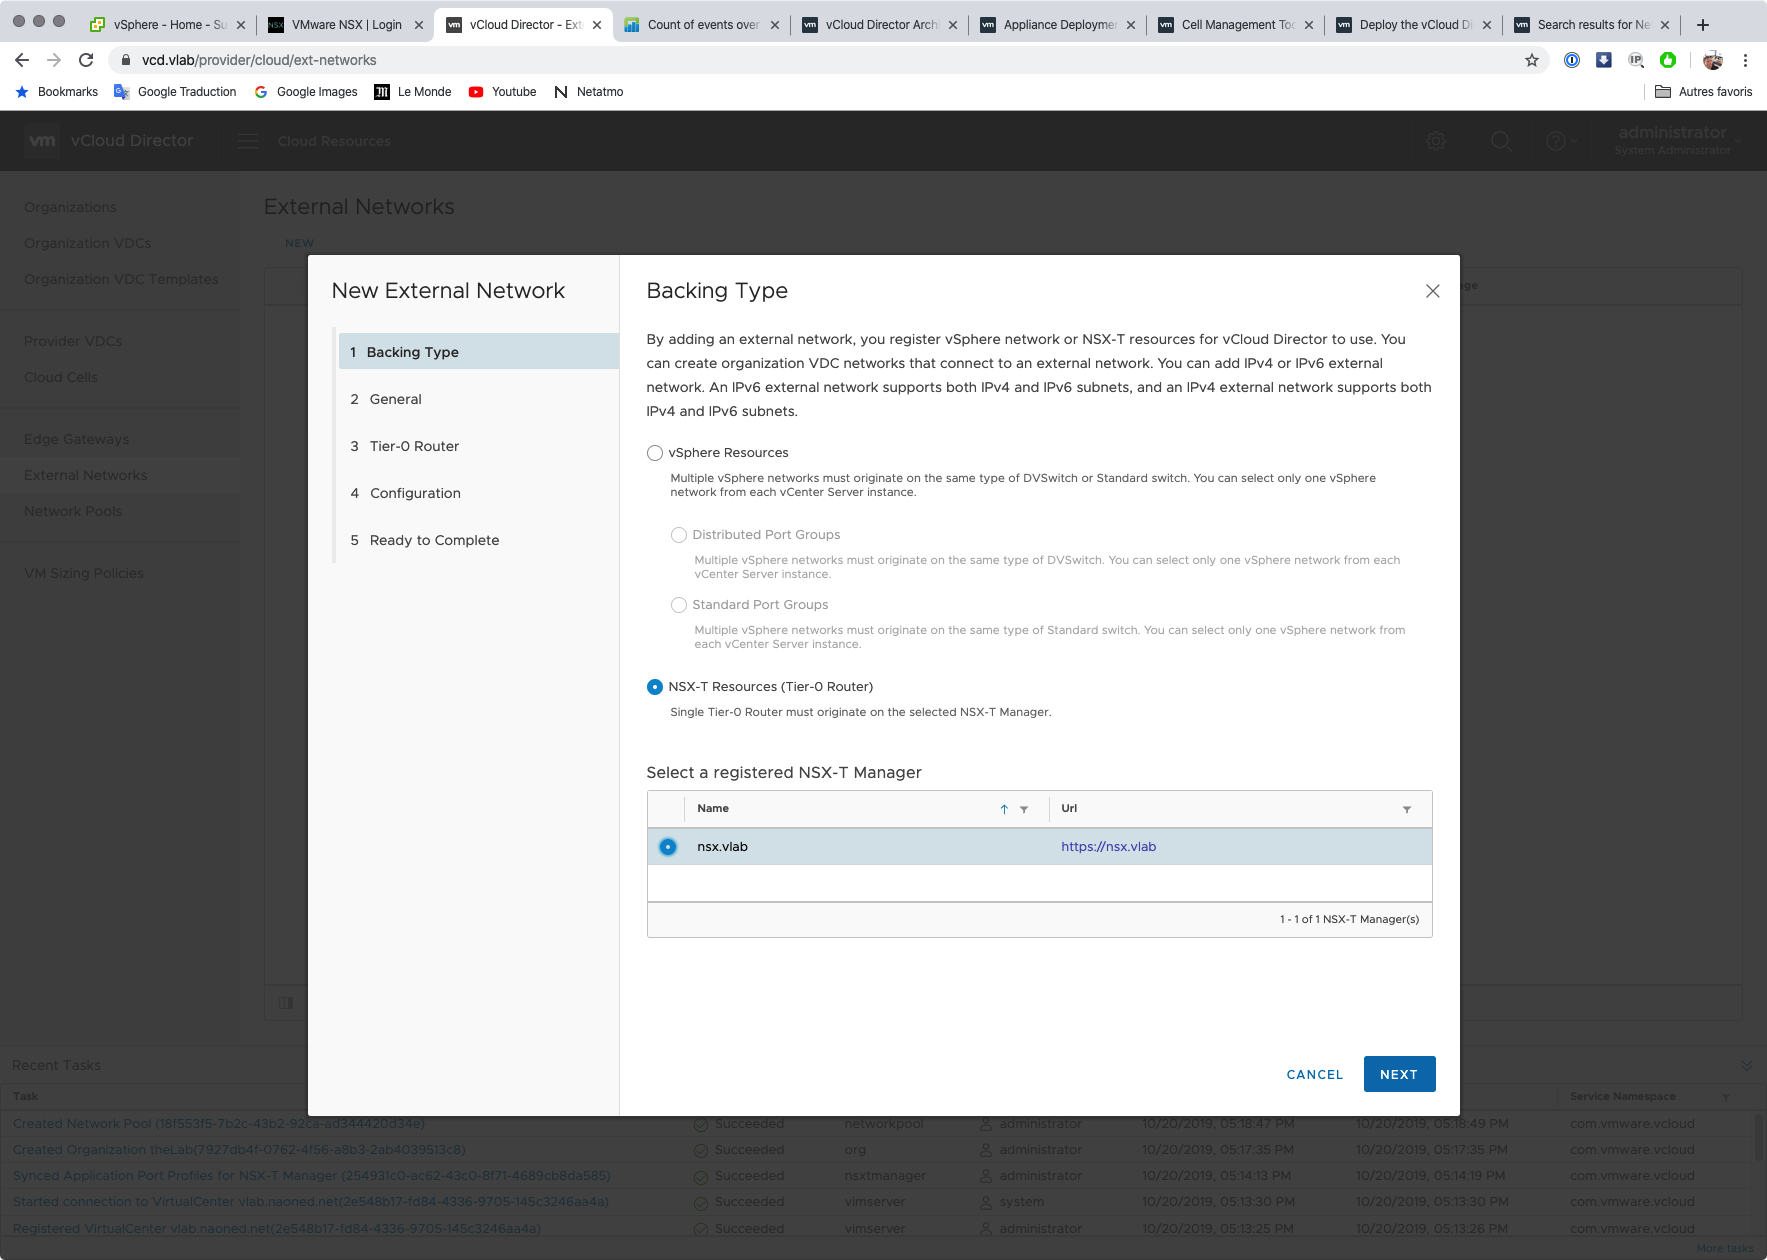The height and width of the screenshot is (1260, 1767).
Task: Go to General wizard step
Action: (x=395, y=399)
